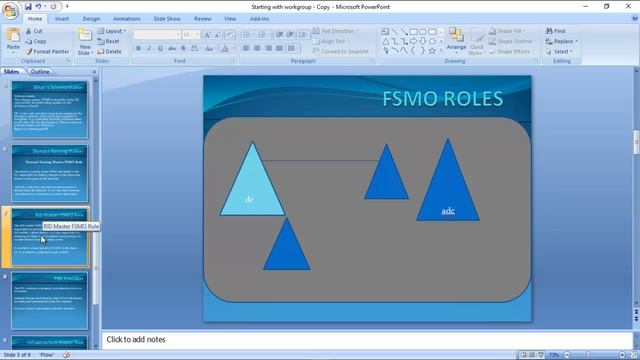640x360 pixels.
Task: Open the font name combo box
Action: [157, 35]
